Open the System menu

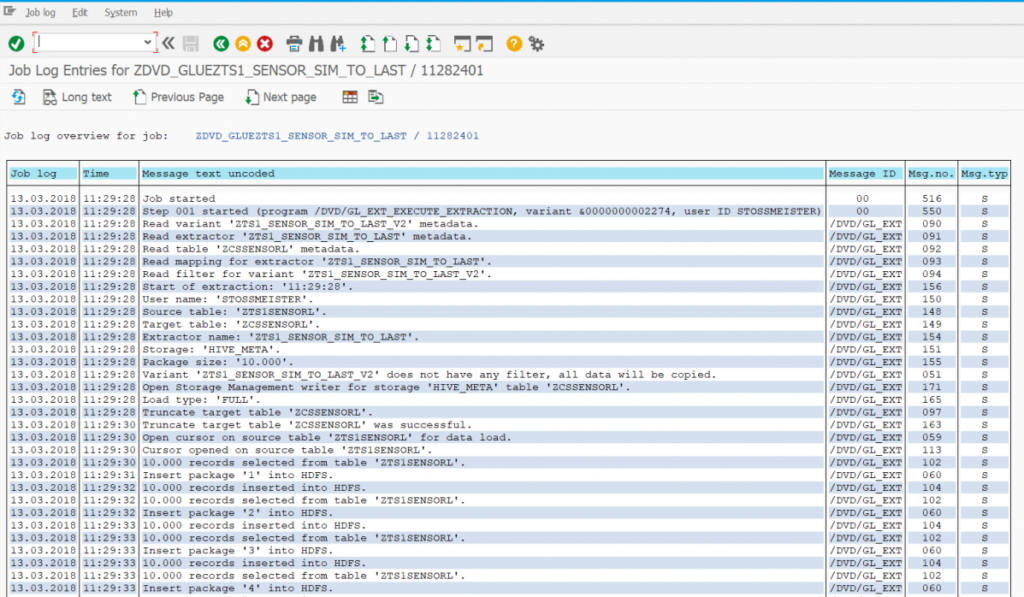(x=121, y=12)
